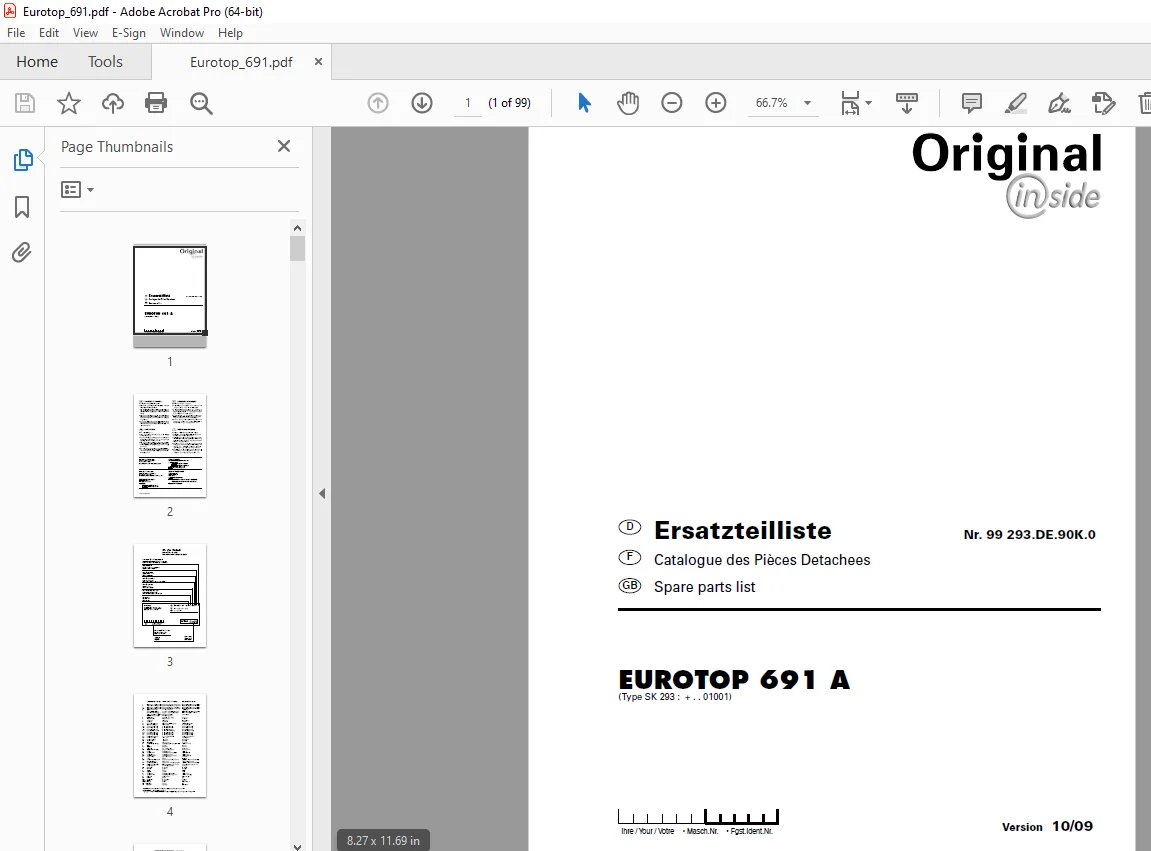Open the Help menu
Screen dimensions: 1151x851
pos(230,32)
